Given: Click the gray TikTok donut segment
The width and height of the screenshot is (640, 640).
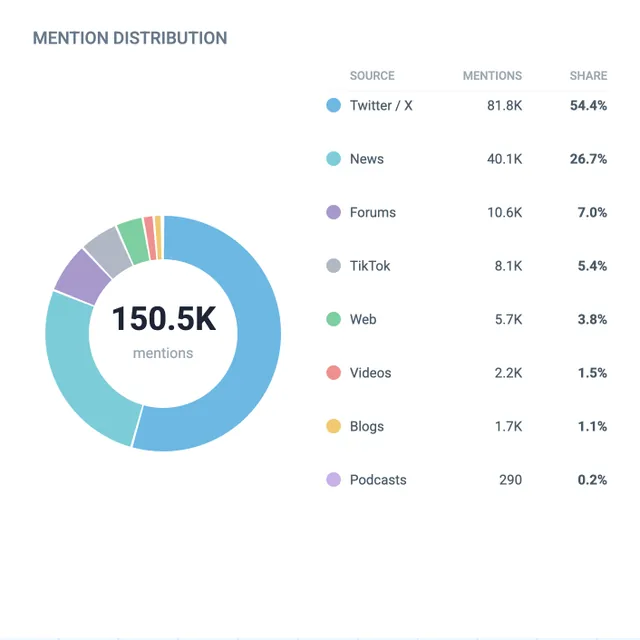Looking at the screenshot, I should point(108,252).
